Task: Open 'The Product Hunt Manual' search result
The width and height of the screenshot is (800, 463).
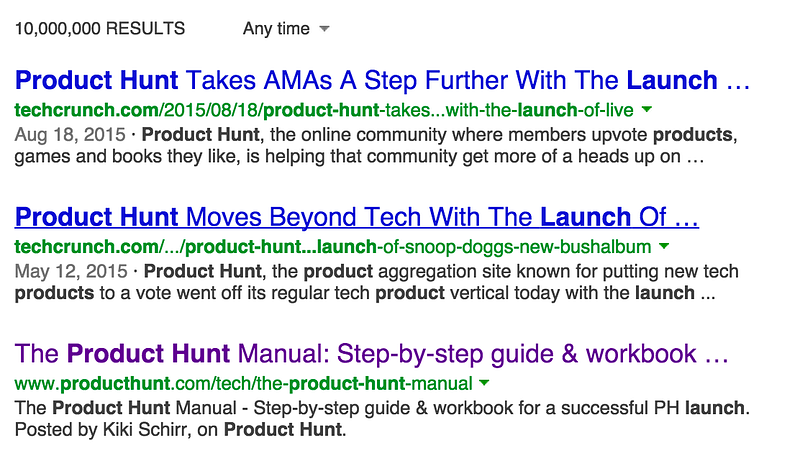Action: pyautogui.click(x=371, y=354)
